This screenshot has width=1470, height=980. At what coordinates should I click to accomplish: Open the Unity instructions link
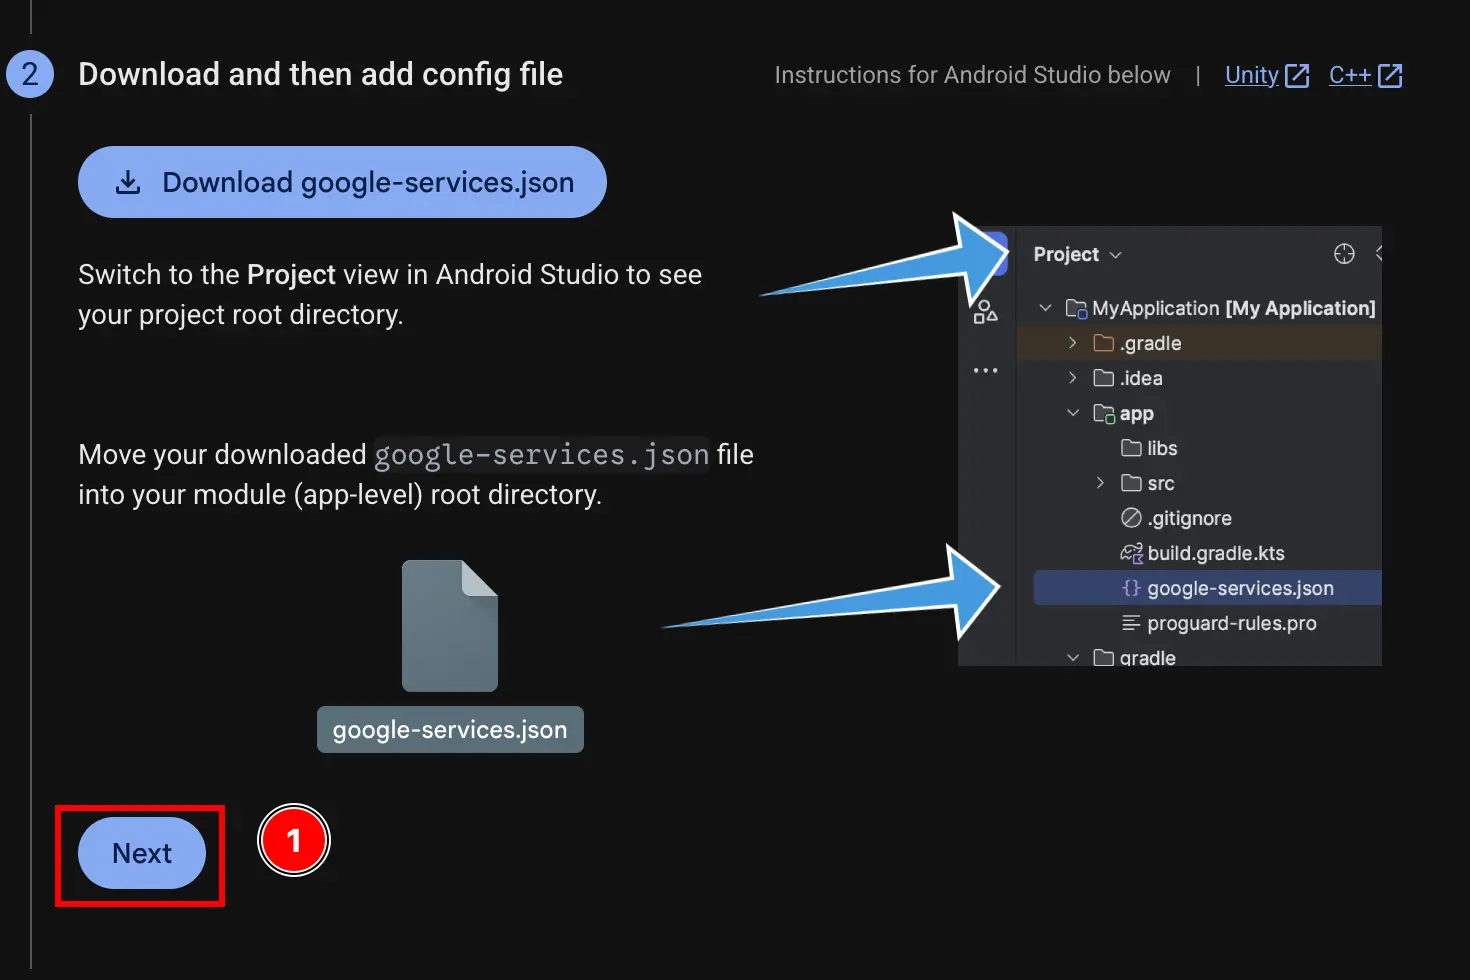1251,75
